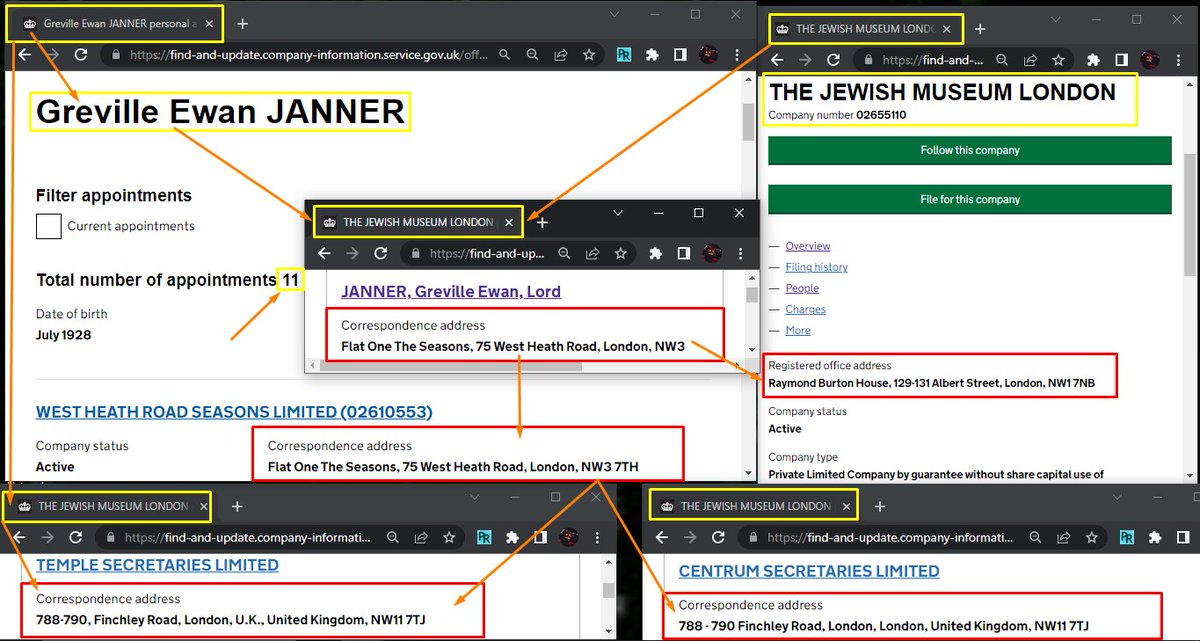Expand the More section link
The width and height of the screenshot is (1200, 641).
tap(798, 330)
